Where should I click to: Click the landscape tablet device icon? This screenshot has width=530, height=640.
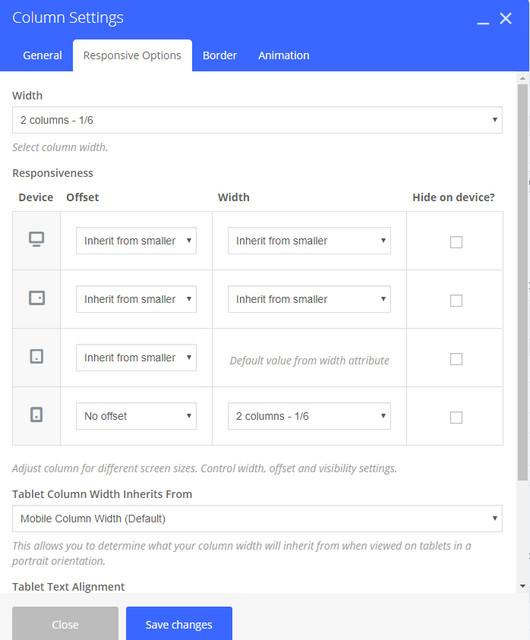[x=36, y=298]
